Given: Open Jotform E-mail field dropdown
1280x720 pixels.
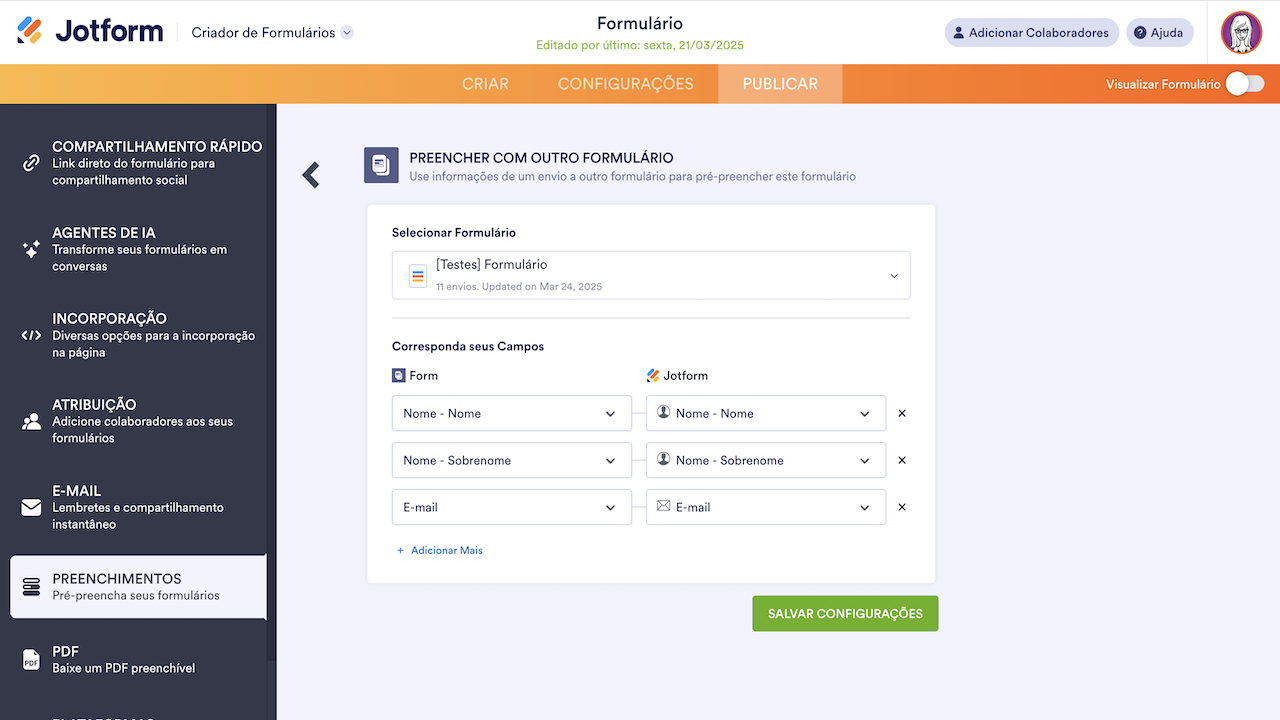Looking at the screenshot, I should click(766, 507).
